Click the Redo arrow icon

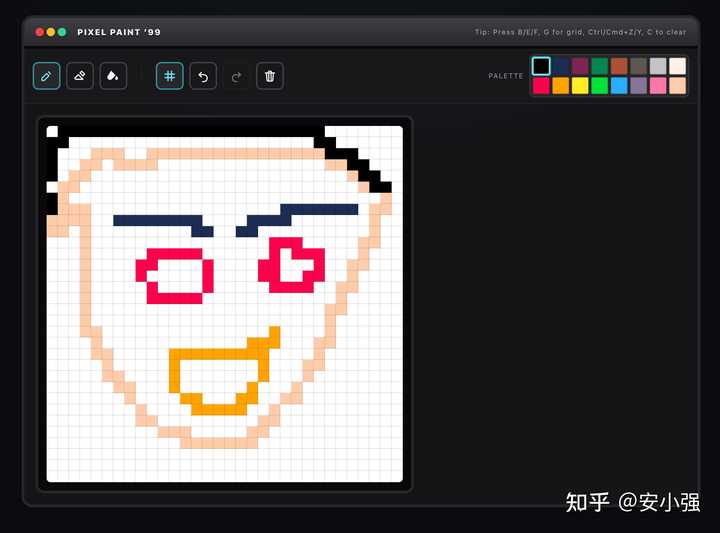236,76
